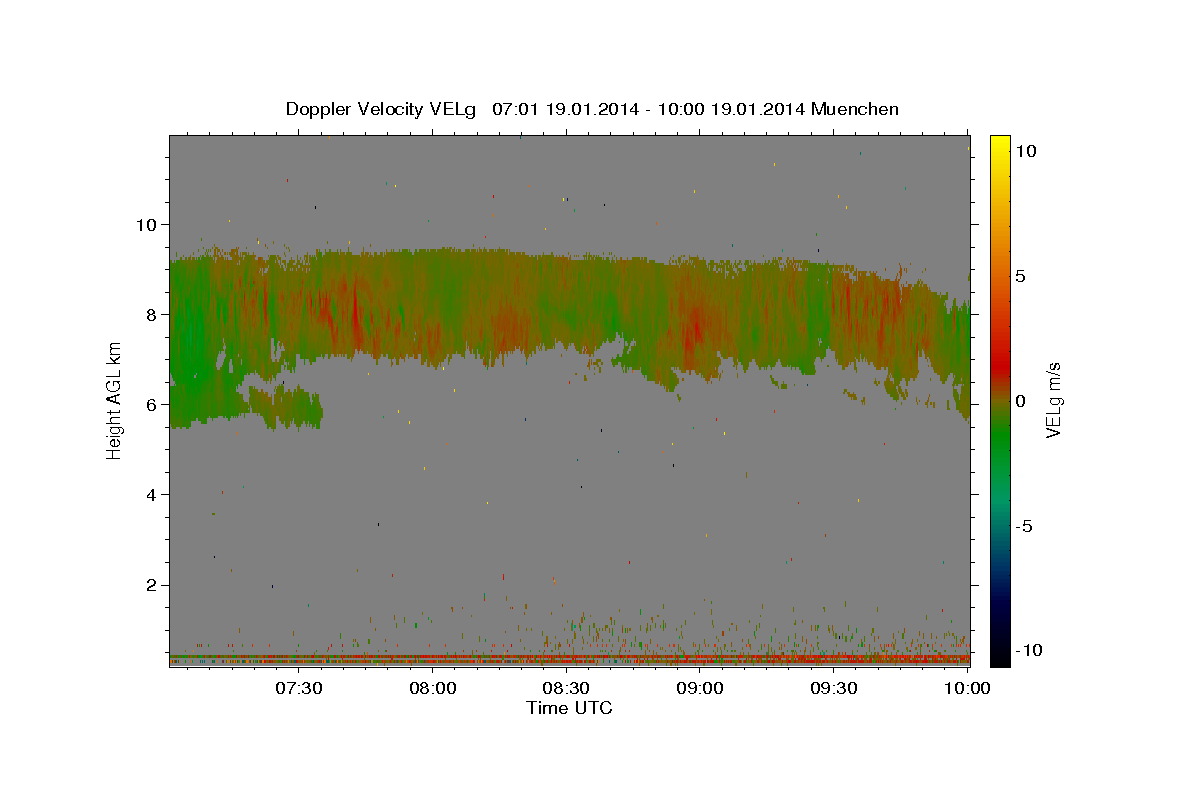Click the black bottom of the colorbar
The height and width of the screenshot is (800, 1200).
[x=999, y=655]
